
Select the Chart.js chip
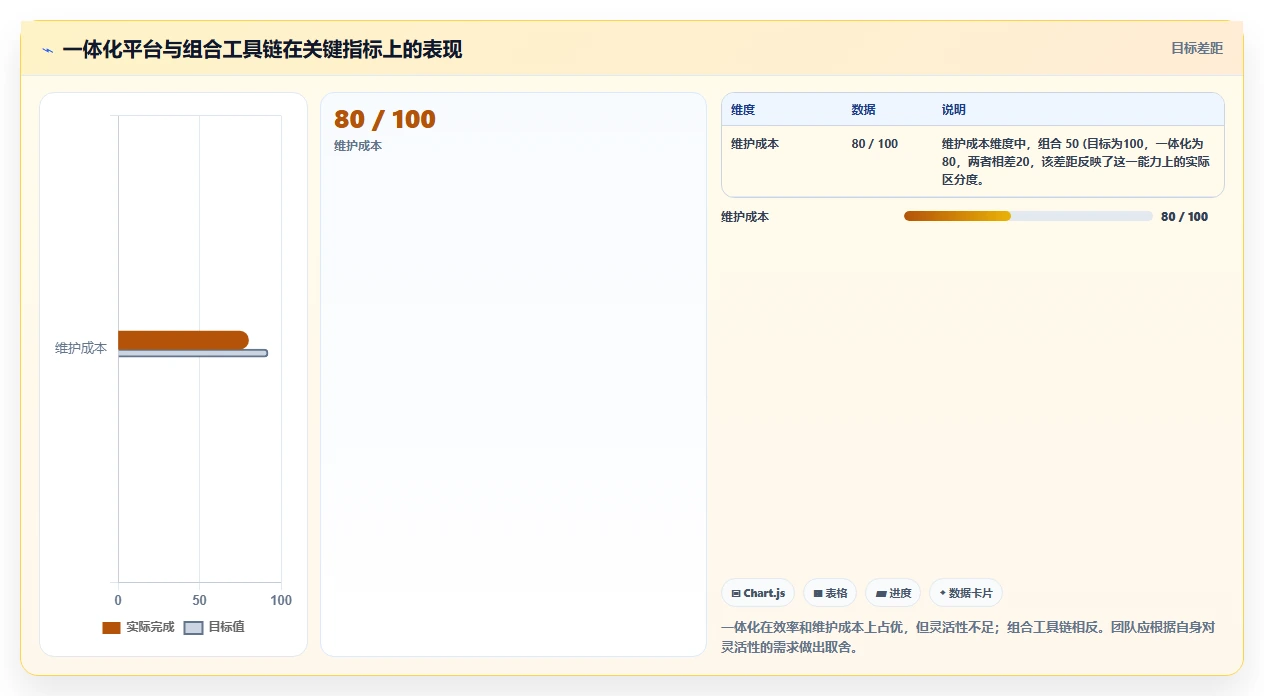tap(758, 593)
